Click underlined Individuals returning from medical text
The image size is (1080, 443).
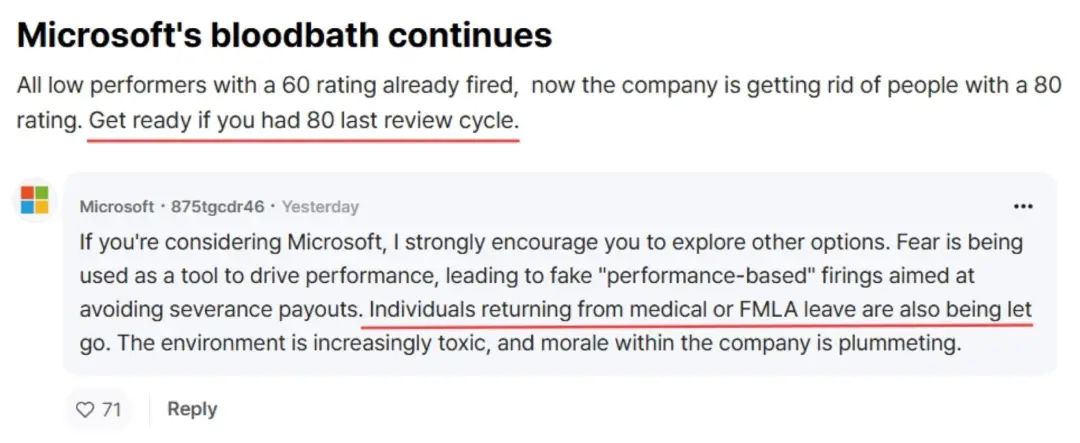click(700, 309)
